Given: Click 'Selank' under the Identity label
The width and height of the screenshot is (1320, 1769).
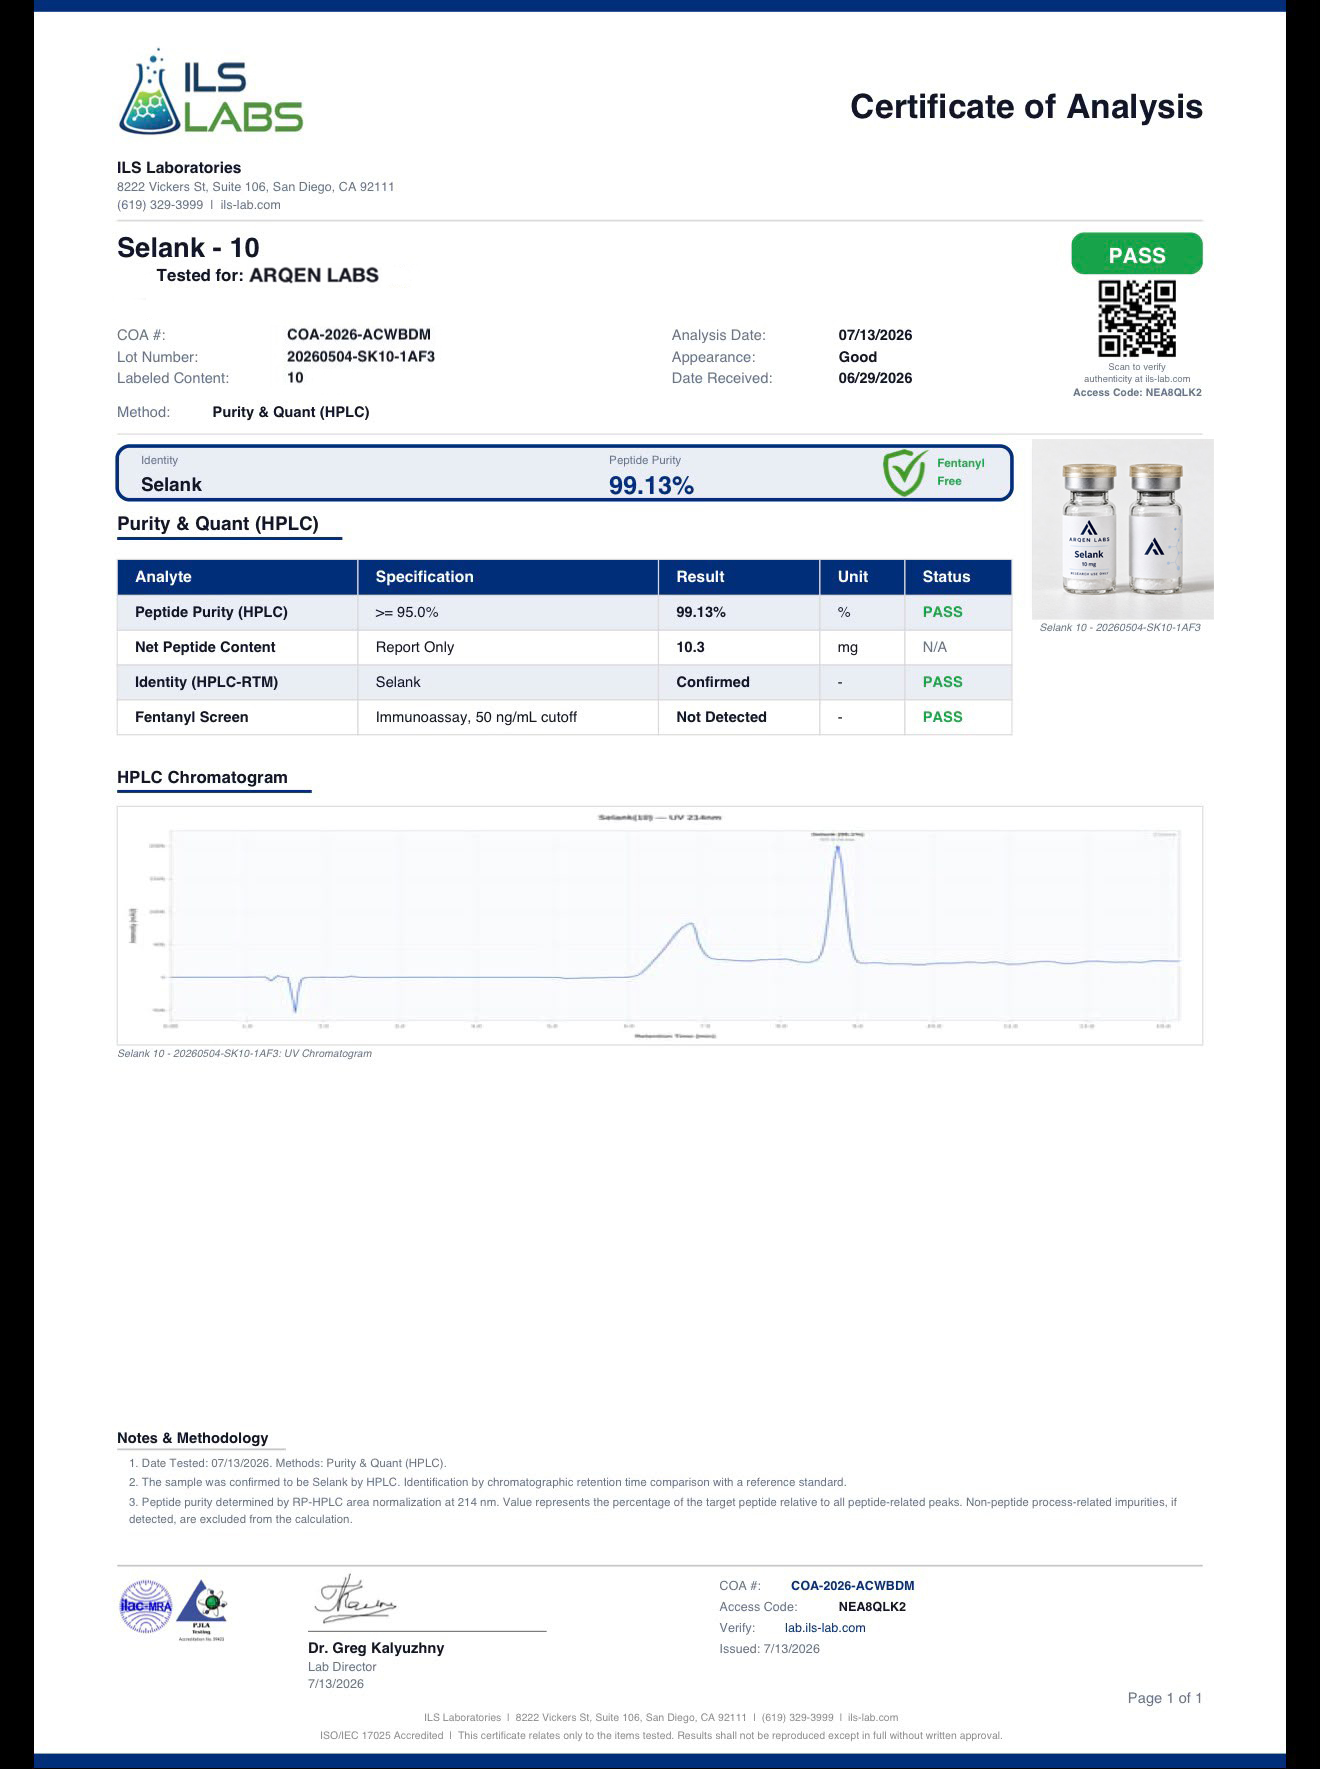Looking at the screenshot, I should click(x=171, y=484).
